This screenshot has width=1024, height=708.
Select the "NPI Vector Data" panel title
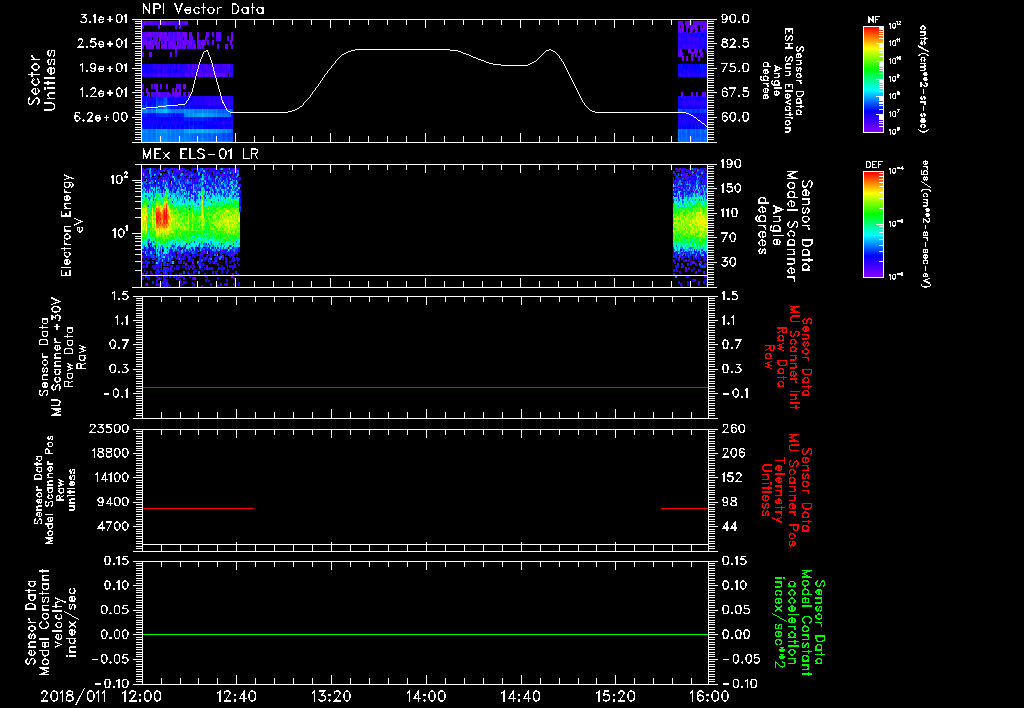tap(203, 9)
